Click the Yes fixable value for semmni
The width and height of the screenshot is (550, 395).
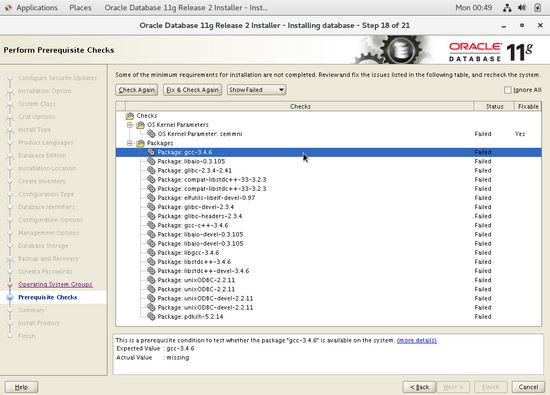click(x=520, y=134)
